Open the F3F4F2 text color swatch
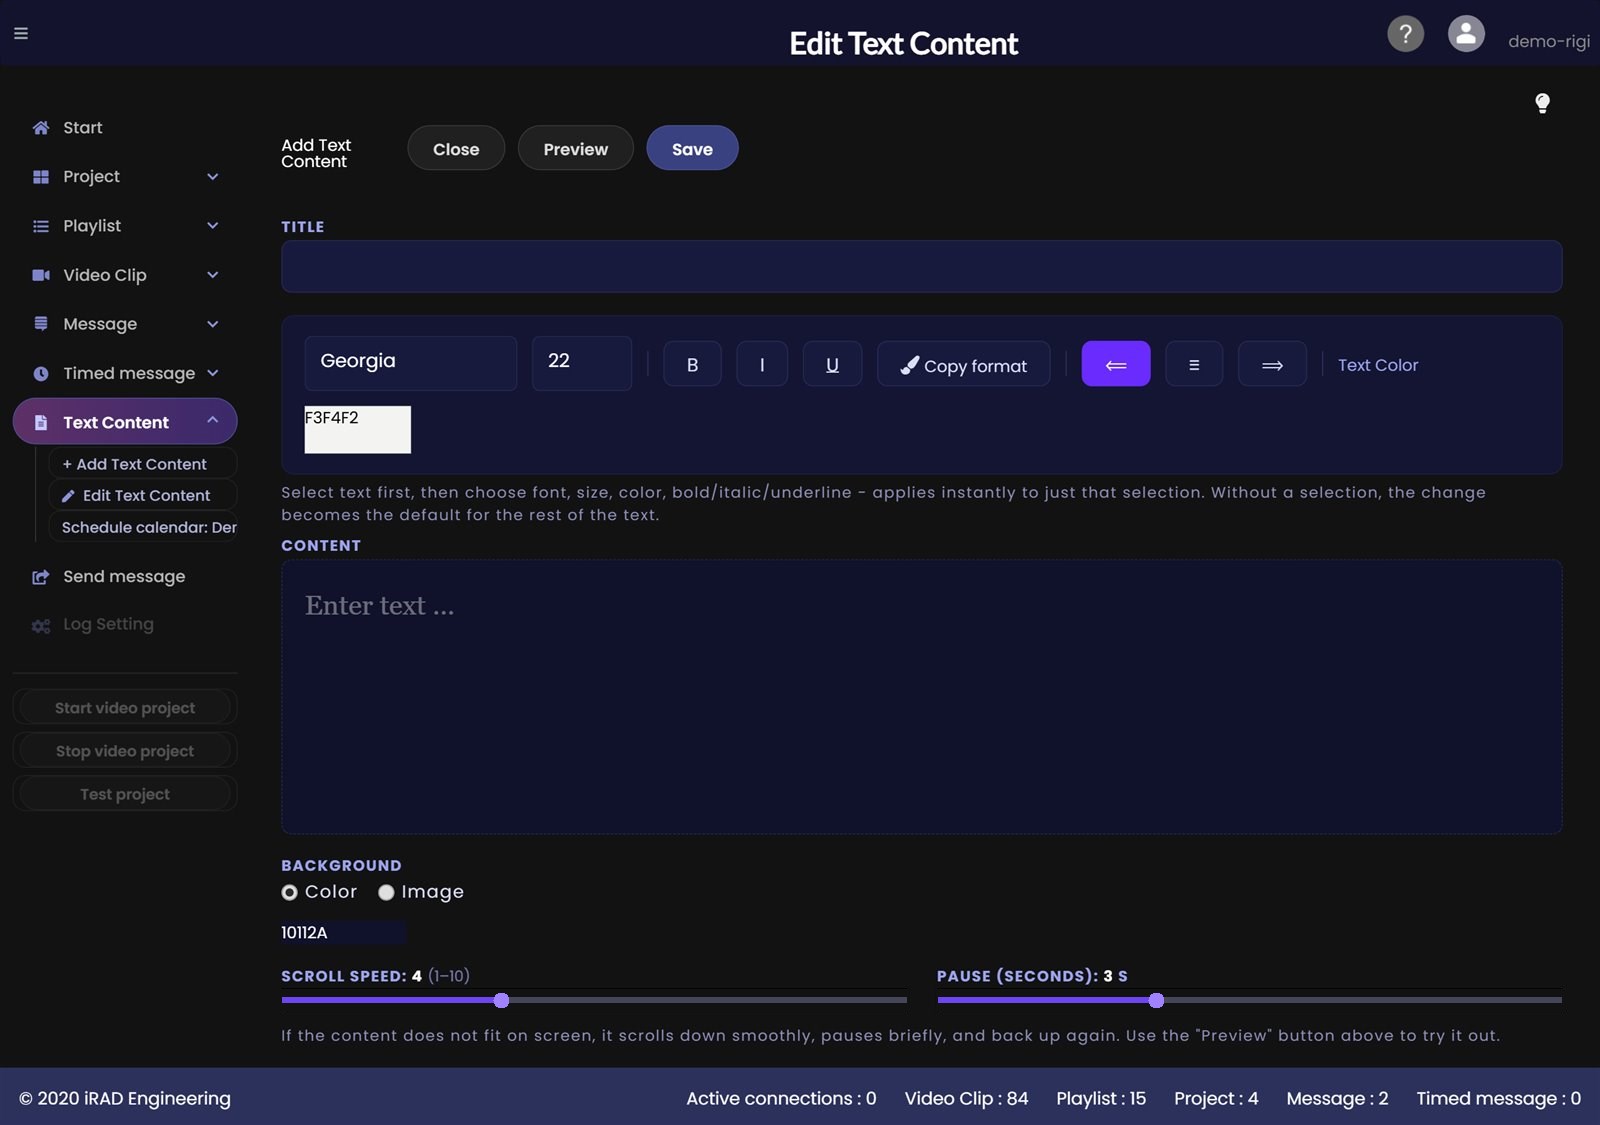Image resolution: width=1600 pixels, height=1125 pixels. [358, 429]
